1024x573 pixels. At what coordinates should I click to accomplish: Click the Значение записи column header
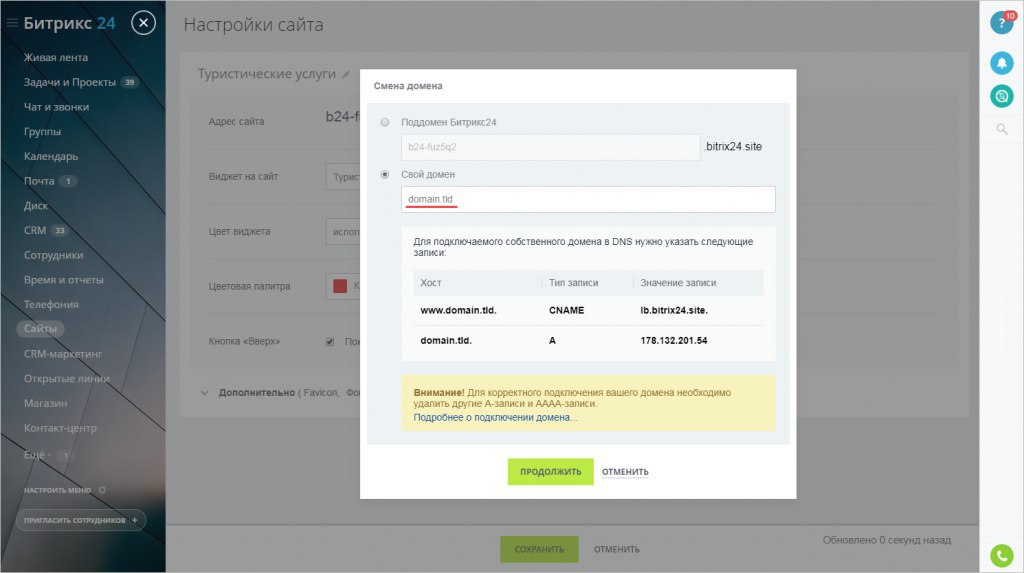click(678, 283)
